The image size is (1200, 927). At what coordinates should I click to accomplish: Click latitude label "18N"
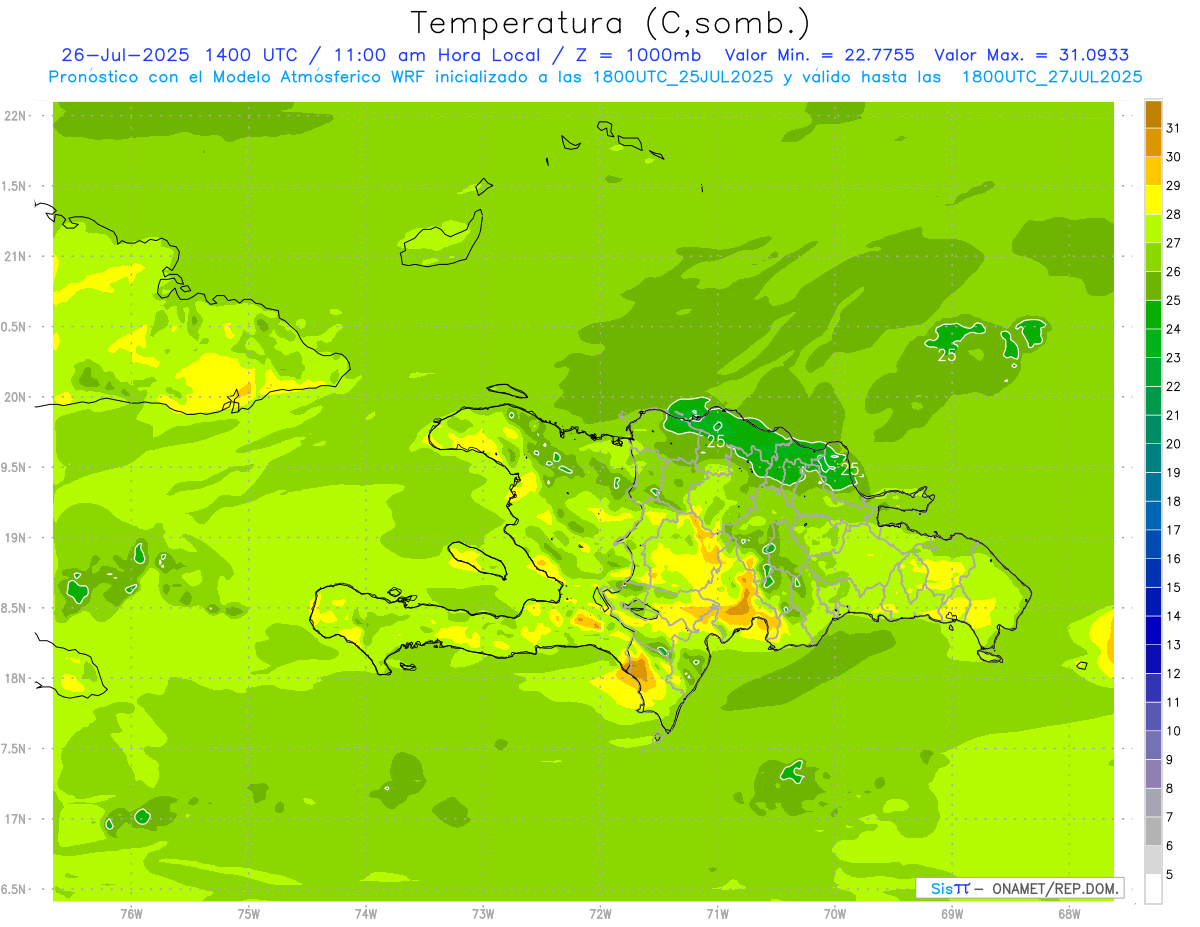pos(16,678)
